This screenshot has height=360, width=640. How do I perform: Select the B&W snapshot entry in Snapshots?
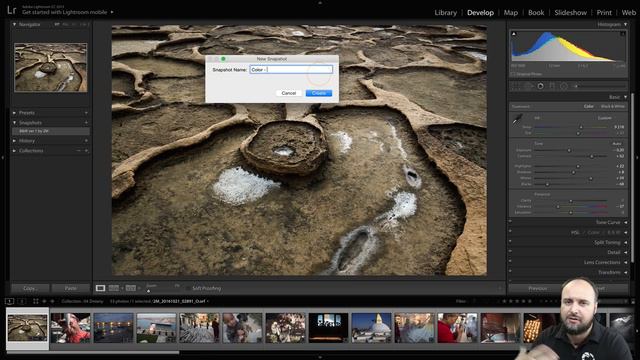click(x=51, y=131)
